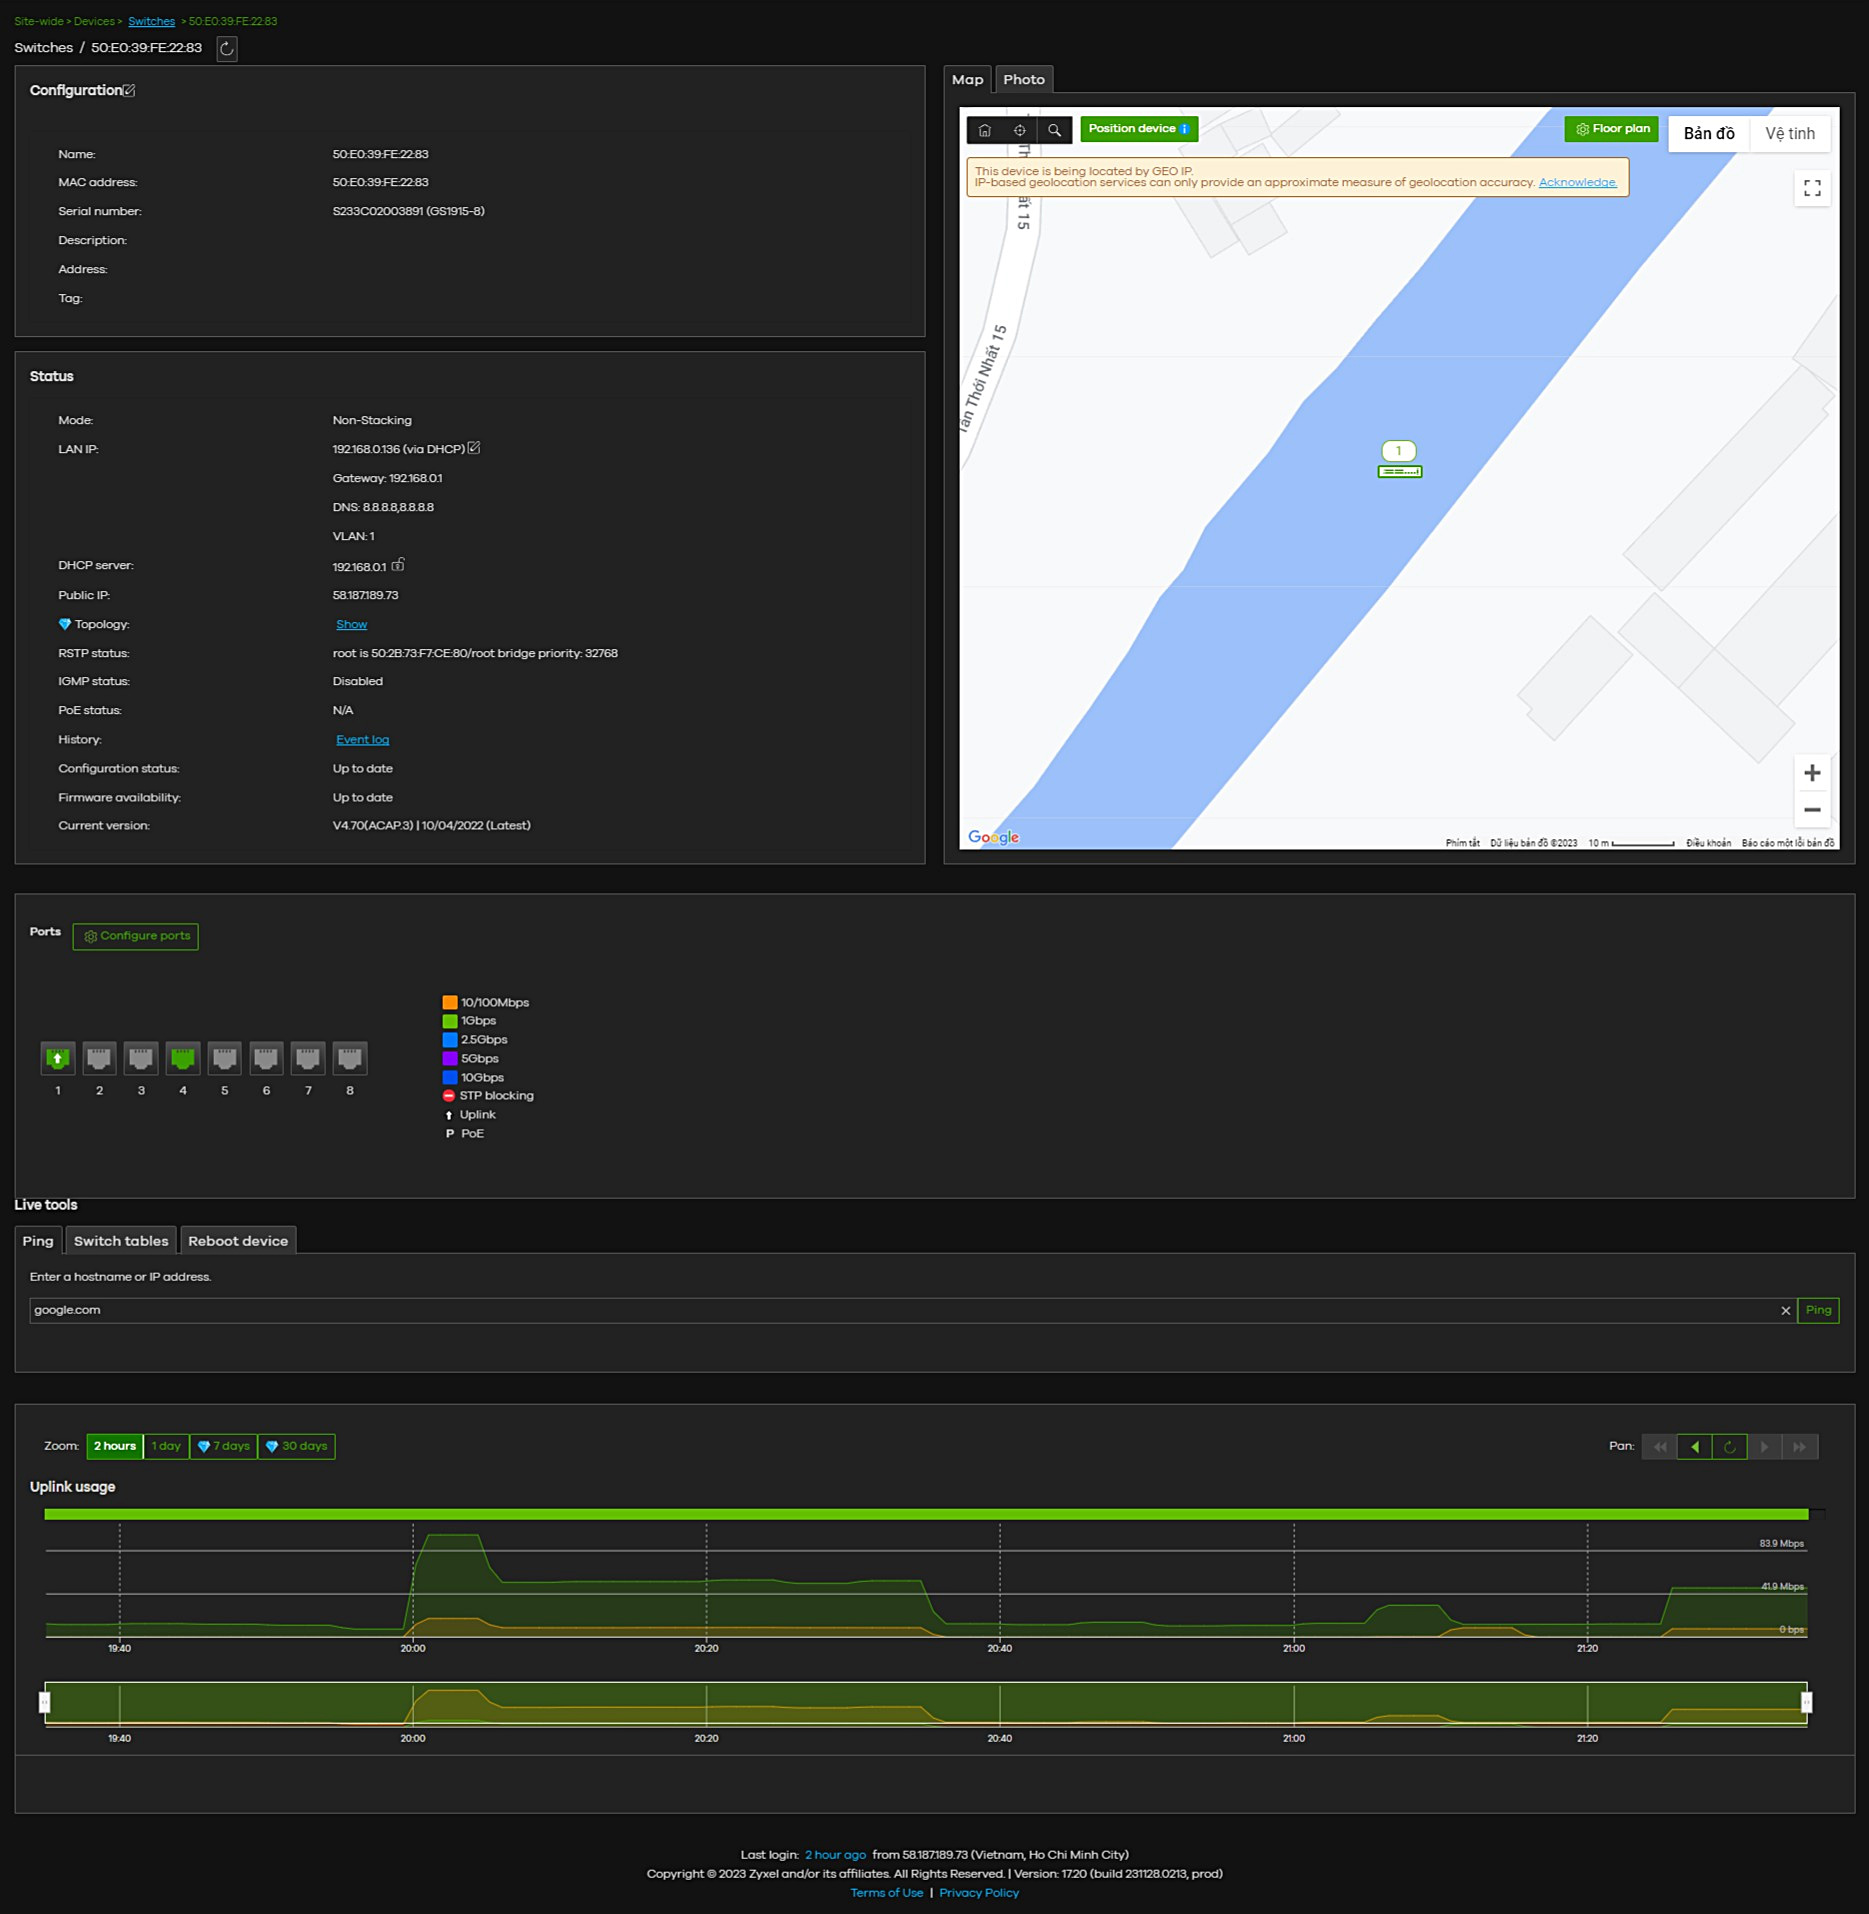Select the switch marker on the map
This screenshot has height=1914, width=1869.
tap(1399, 471)
